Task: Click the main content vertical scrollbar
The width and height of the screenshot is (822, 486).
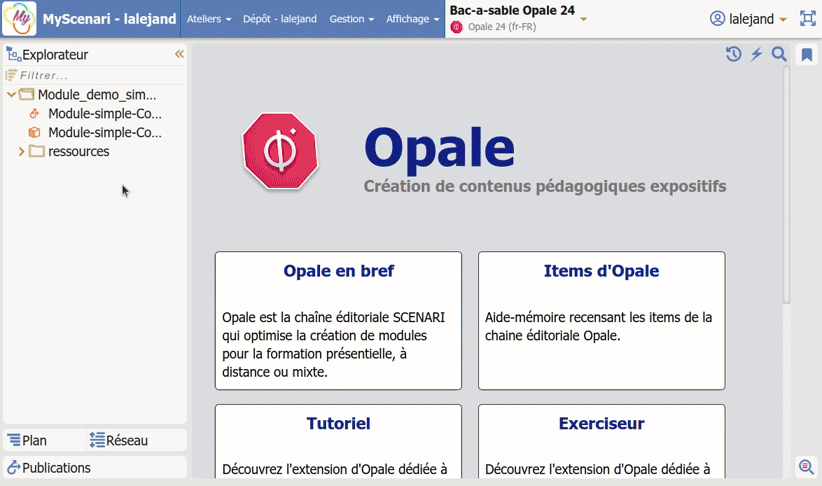Action: pyautogui.click(x=786, y=185)
